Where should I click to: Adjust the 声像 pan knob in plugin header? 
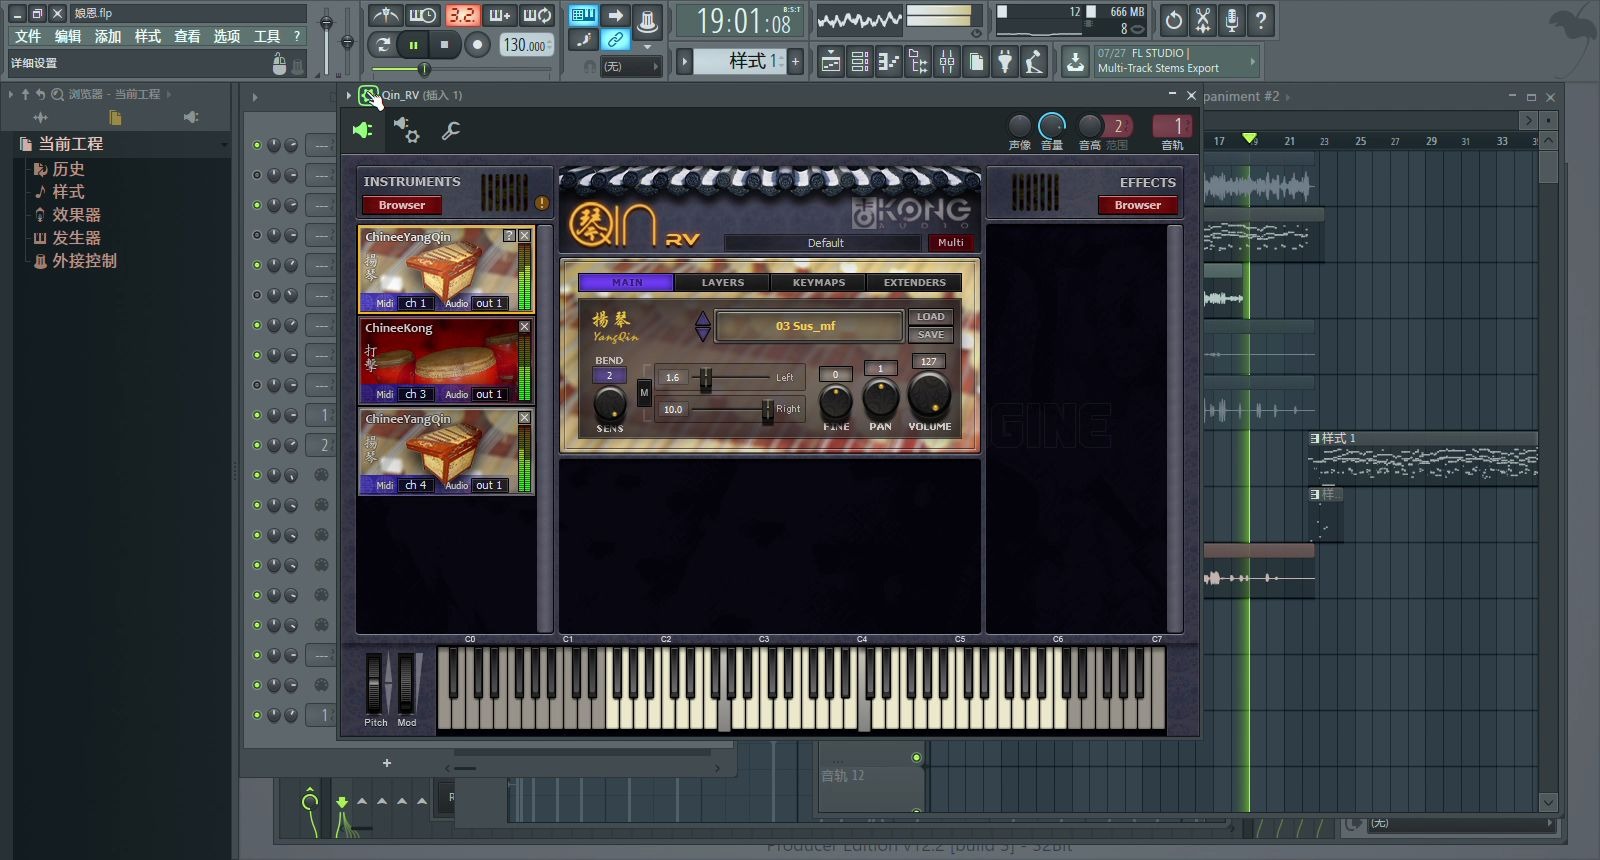1019,125
